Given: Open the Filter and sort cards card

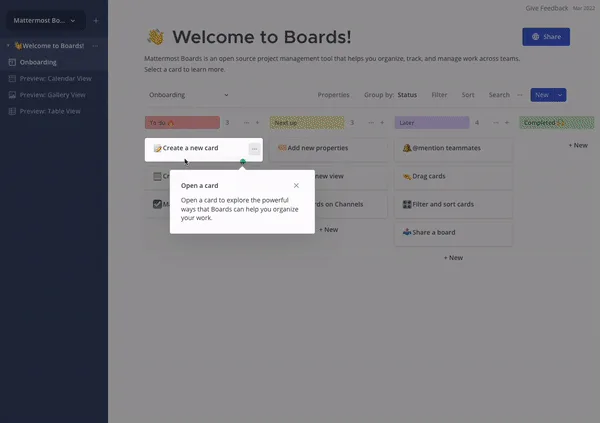Looking at the screenshot, I should tap(453, 204).
